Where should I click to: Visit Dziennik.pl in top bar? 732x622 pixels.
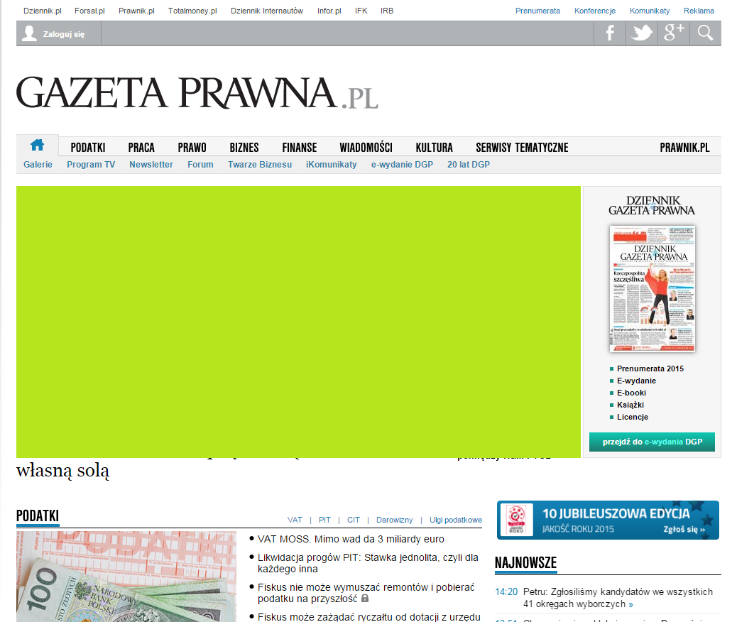pyautogui.click(x=42, y=11)
